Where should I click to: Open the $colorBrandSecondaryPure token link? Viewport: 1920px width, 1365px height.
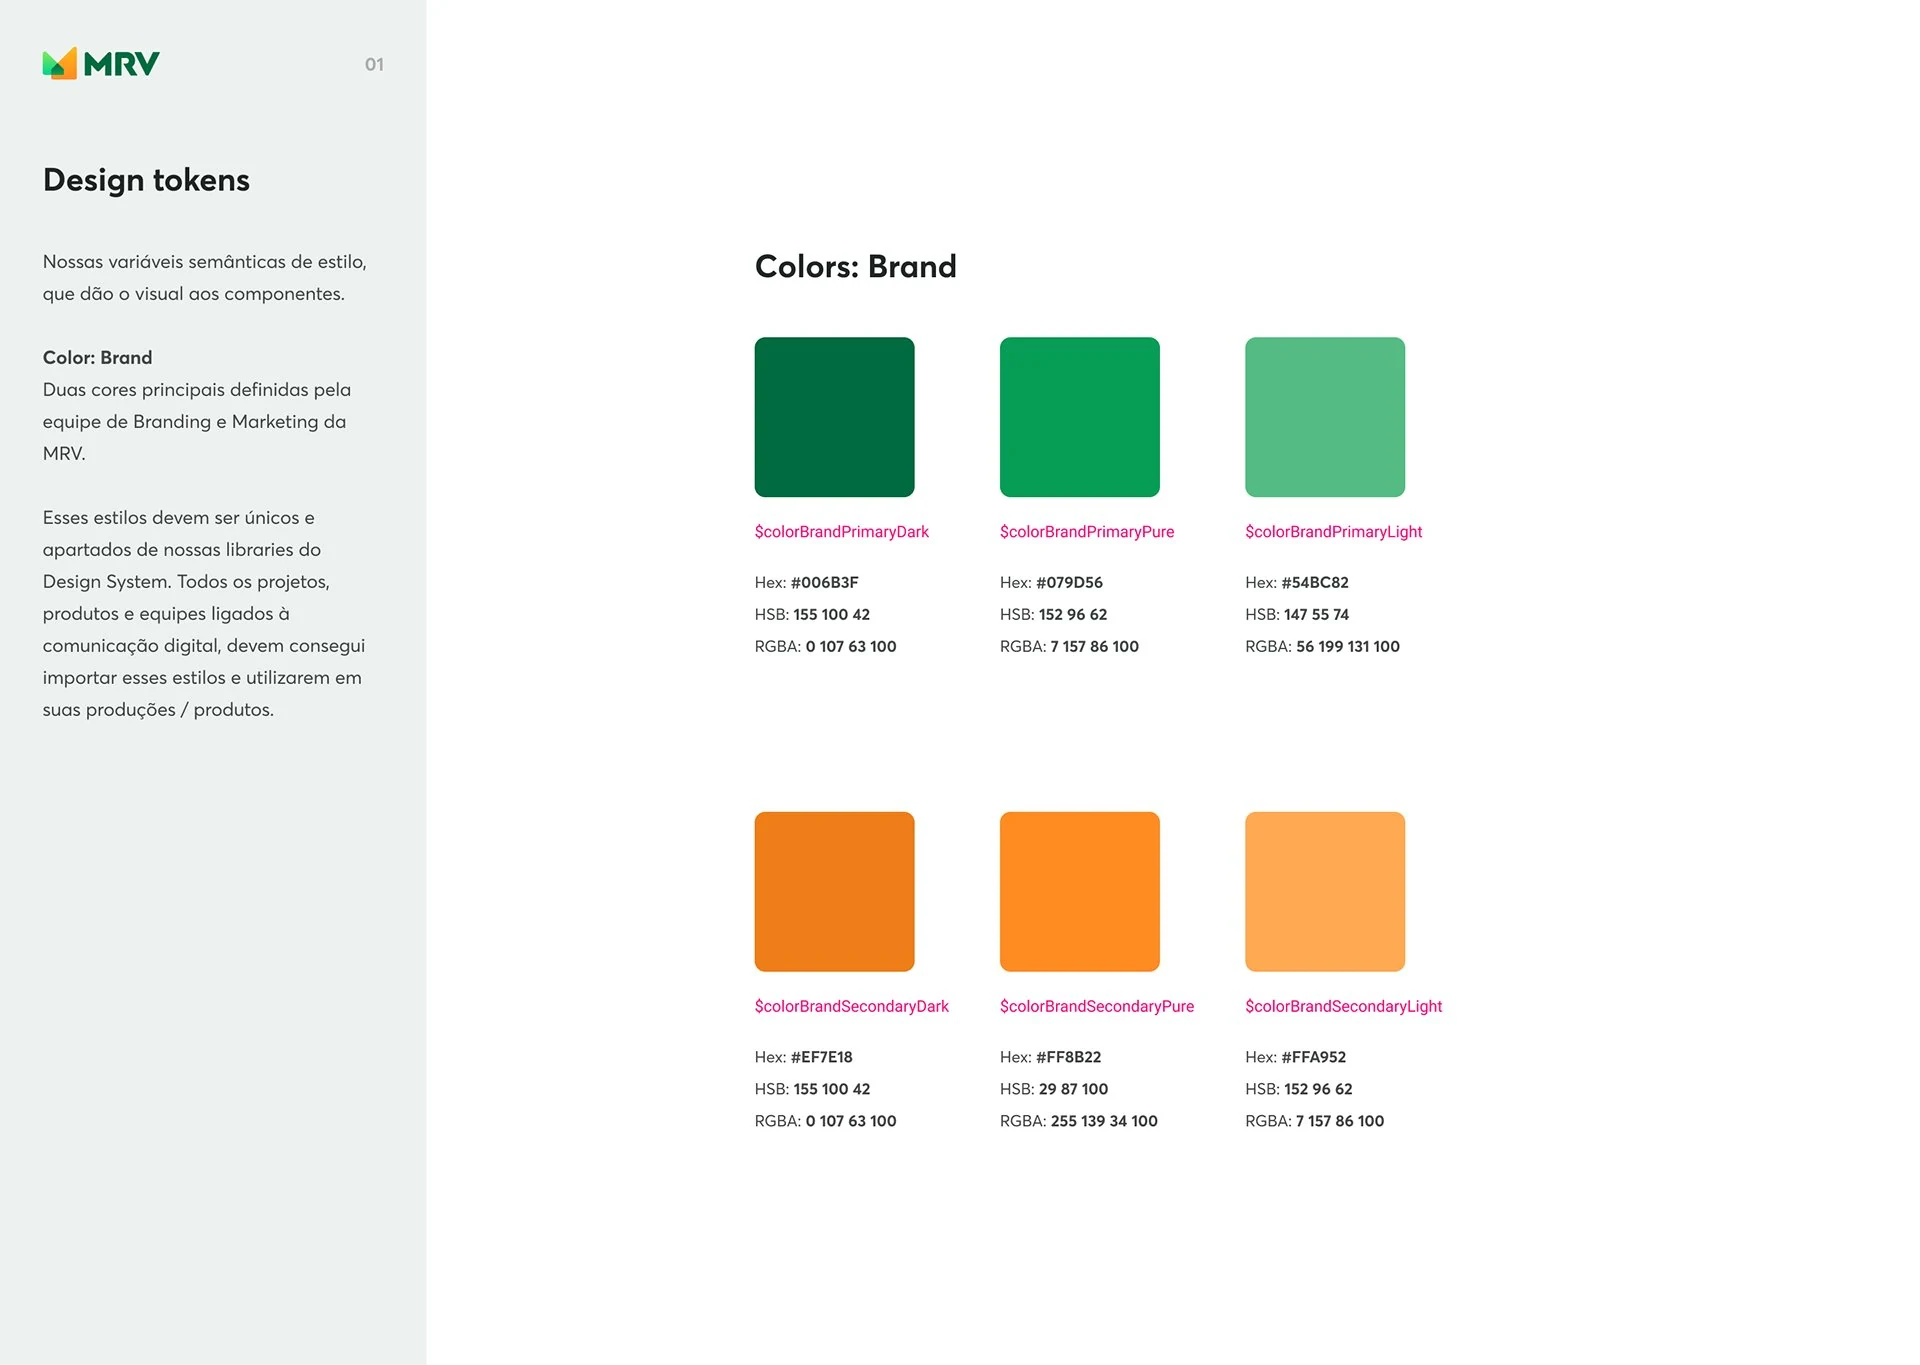coord(1097,1006)
